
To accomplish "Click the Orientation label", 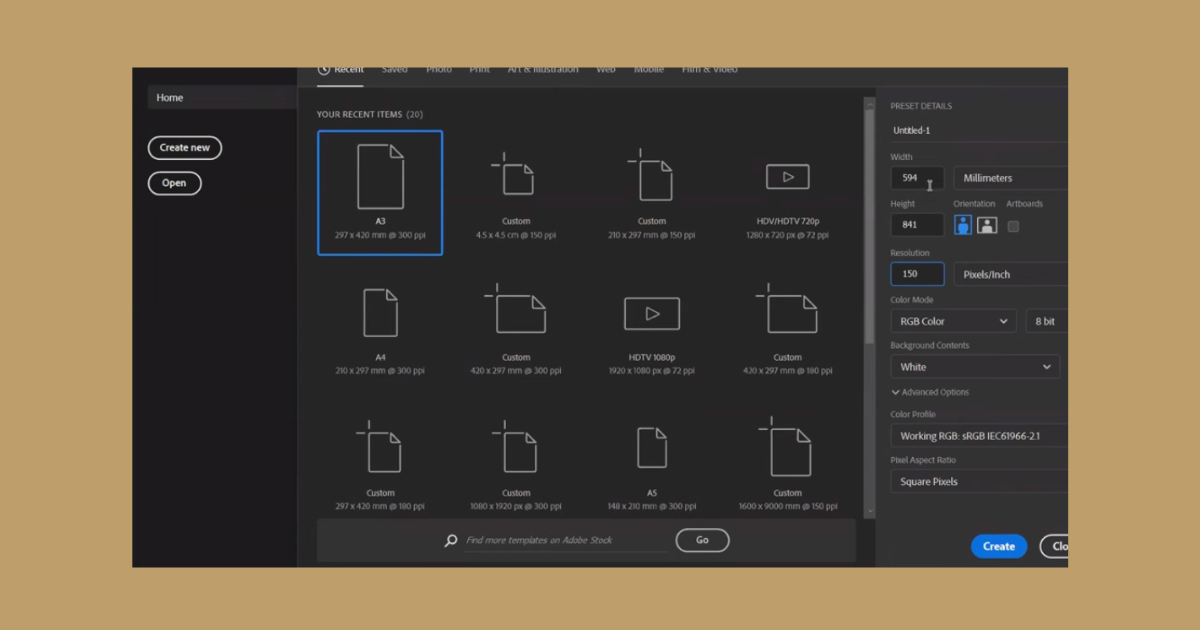I will 974,204.
